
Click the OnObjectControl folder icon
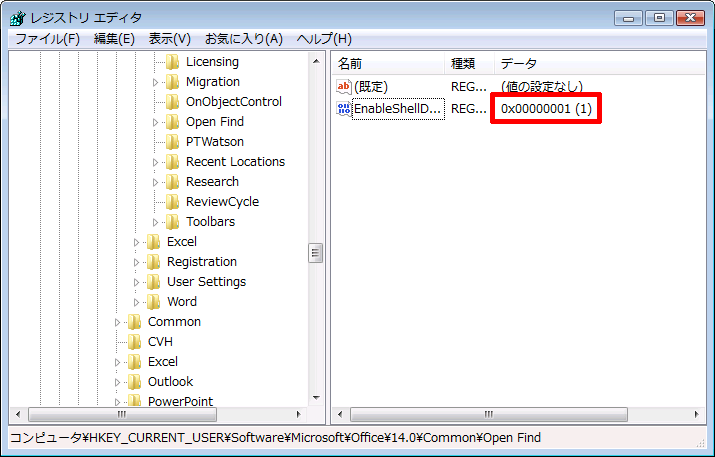172,102
